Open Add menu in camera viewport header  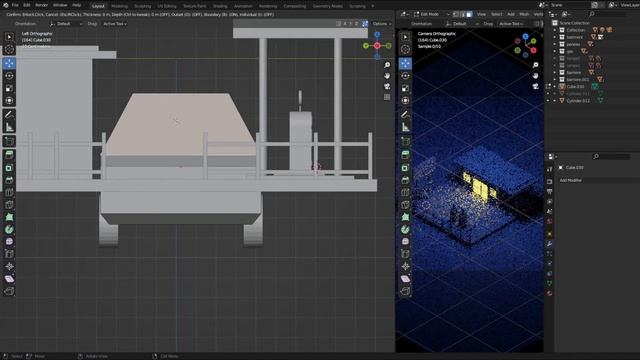coord(511,14)
